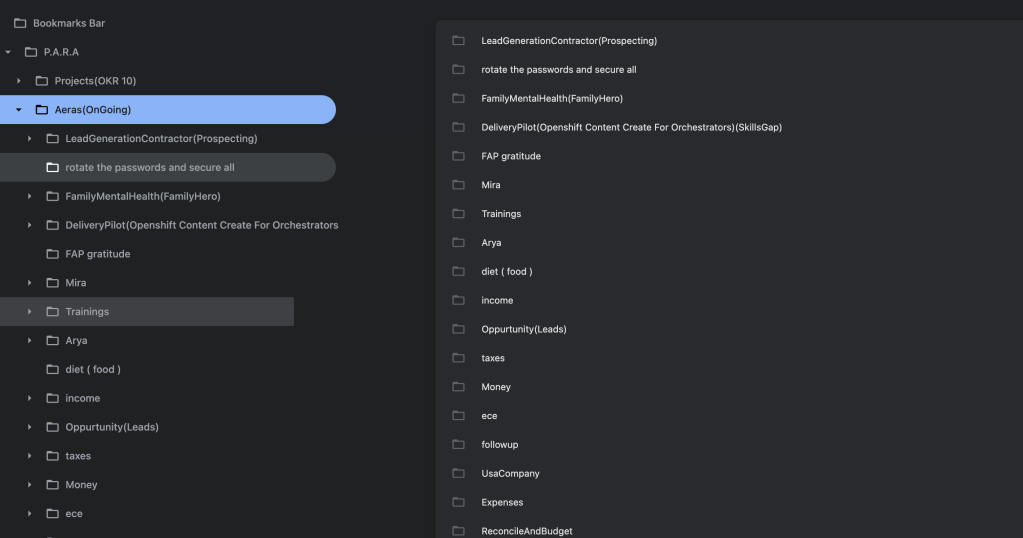
Task: Open Expenses in the right-hand list
Action: coord(502,502)
